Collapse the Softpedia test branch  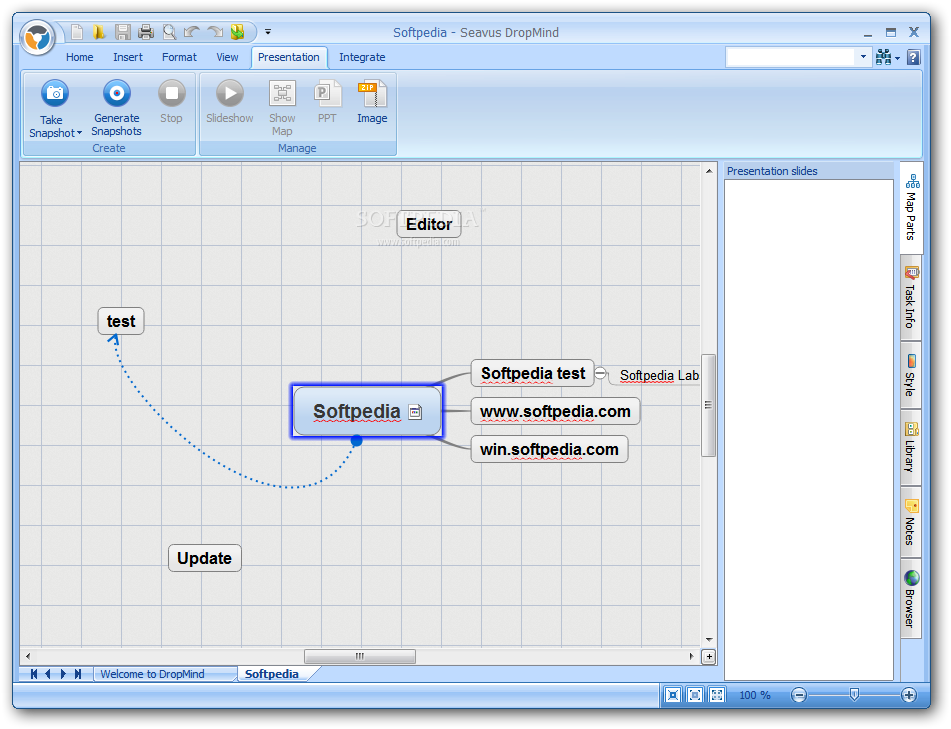pos(600,373)
